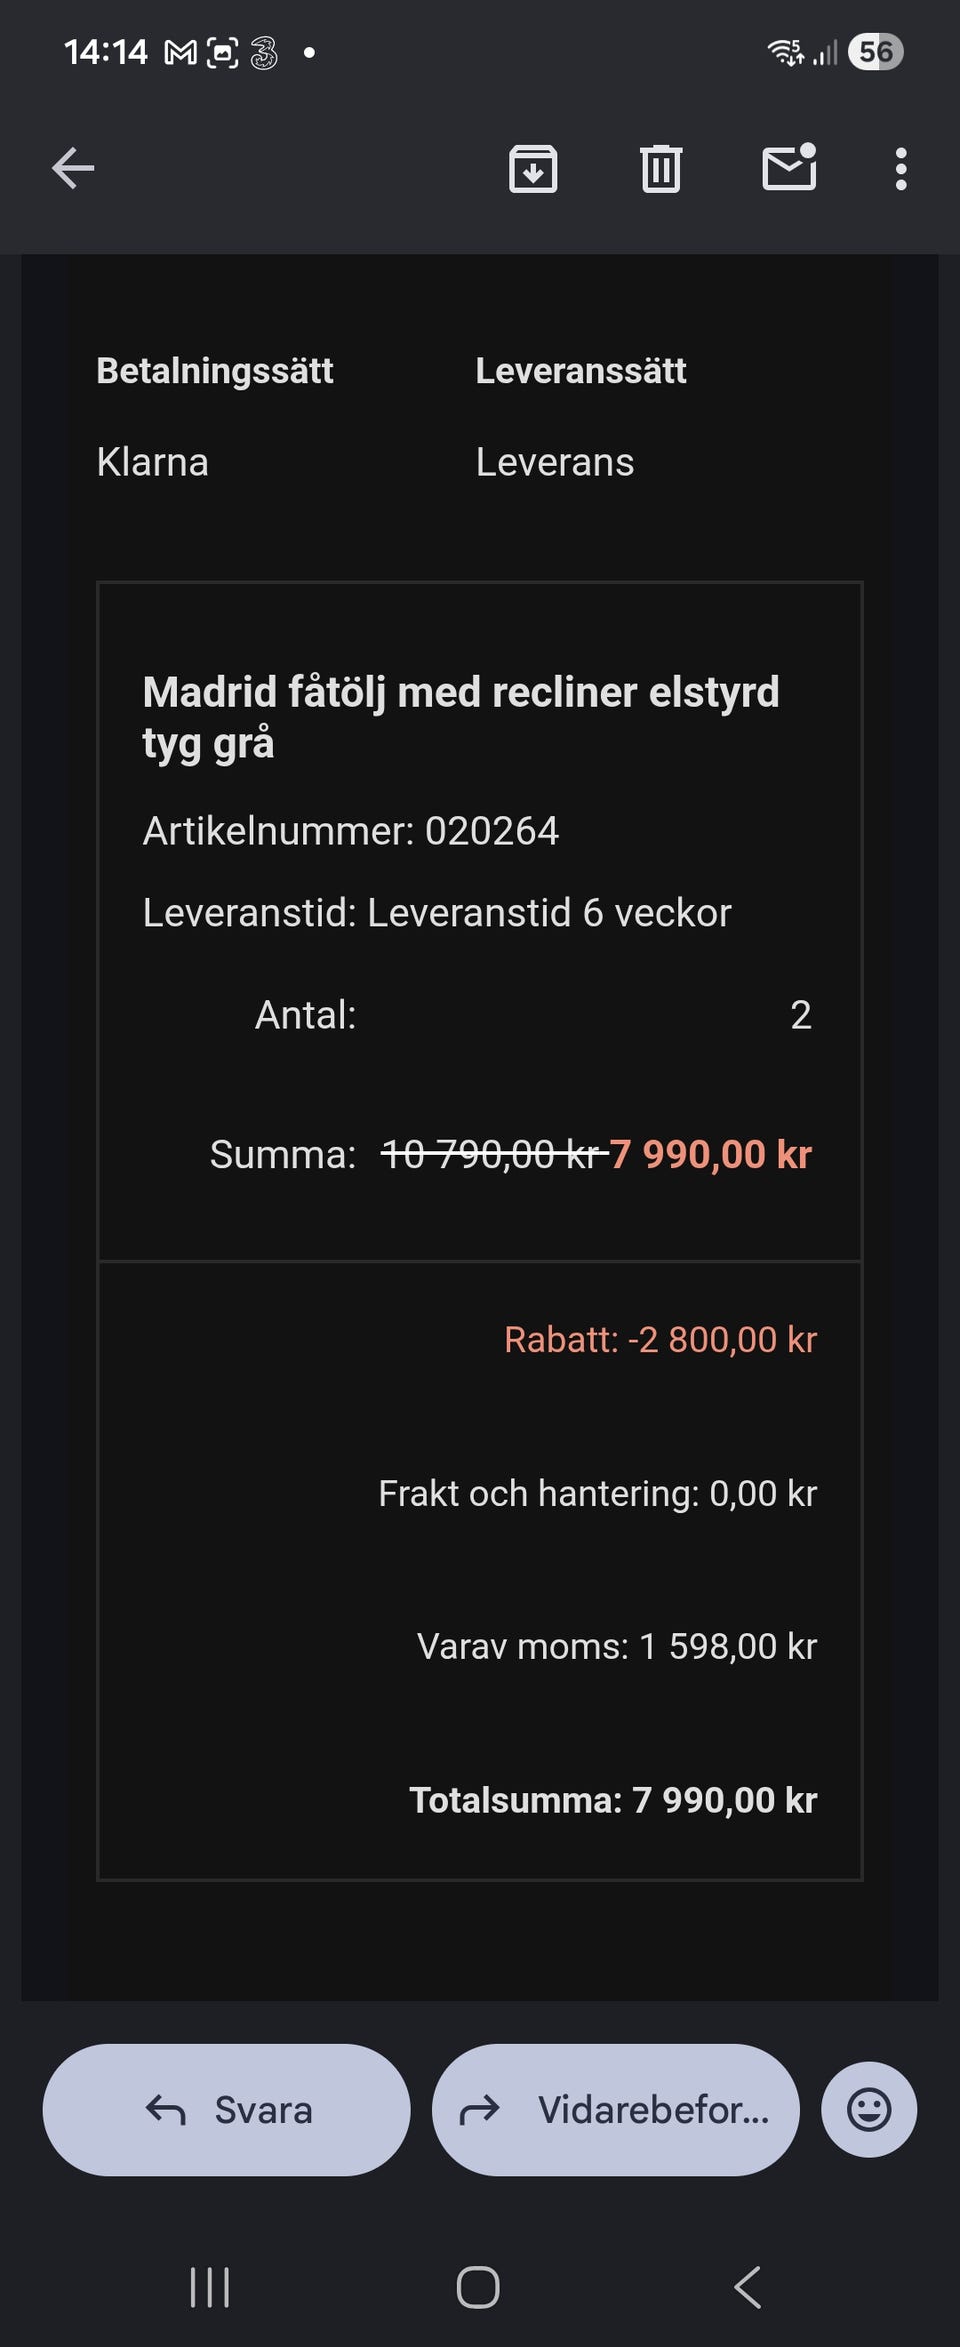Tap the status bar clock showing 14:14

tap(105, 52)
